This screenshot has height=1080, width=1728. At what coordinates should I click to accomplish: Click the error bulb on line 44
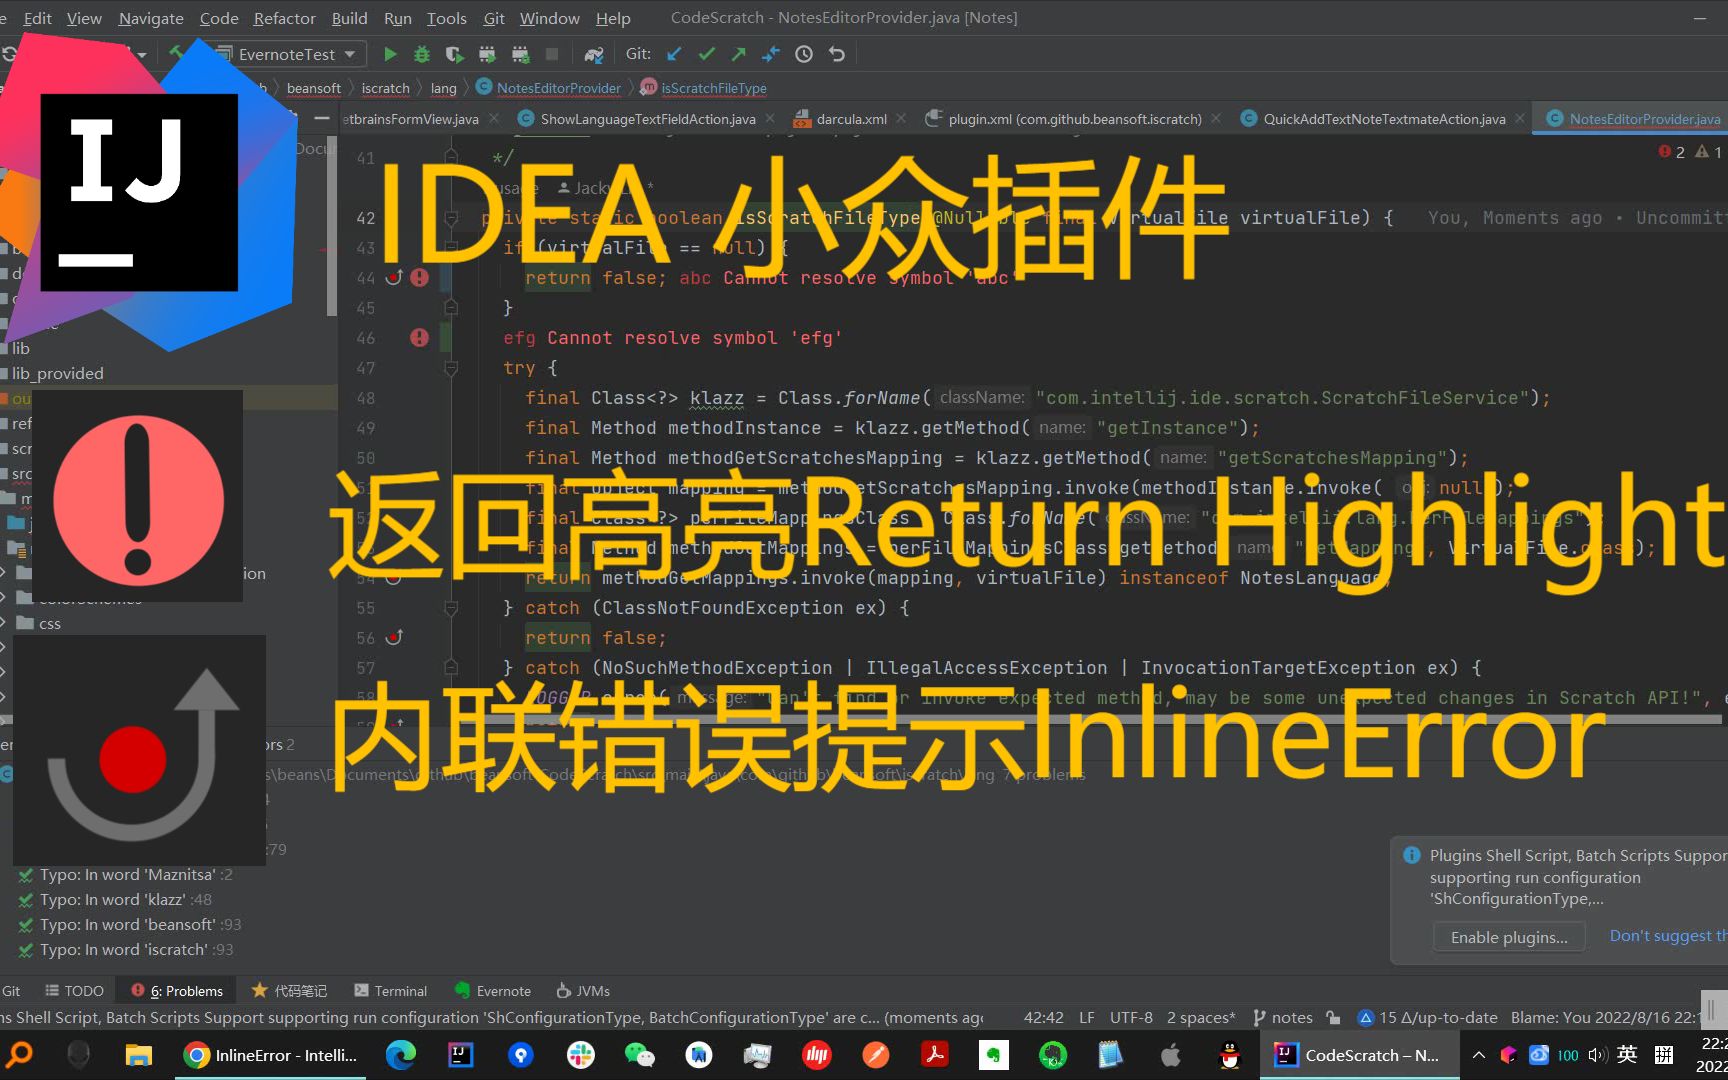click(x=420, y=277)
